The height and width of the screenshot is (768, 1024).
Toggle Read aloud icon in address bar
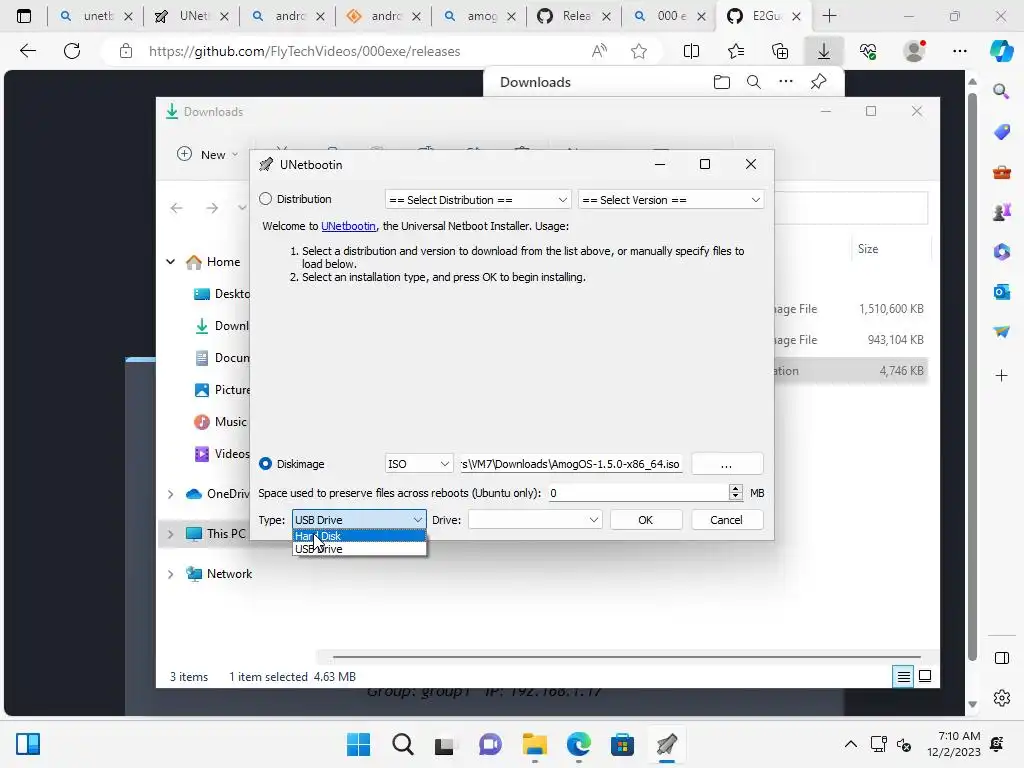click(599, 51)
